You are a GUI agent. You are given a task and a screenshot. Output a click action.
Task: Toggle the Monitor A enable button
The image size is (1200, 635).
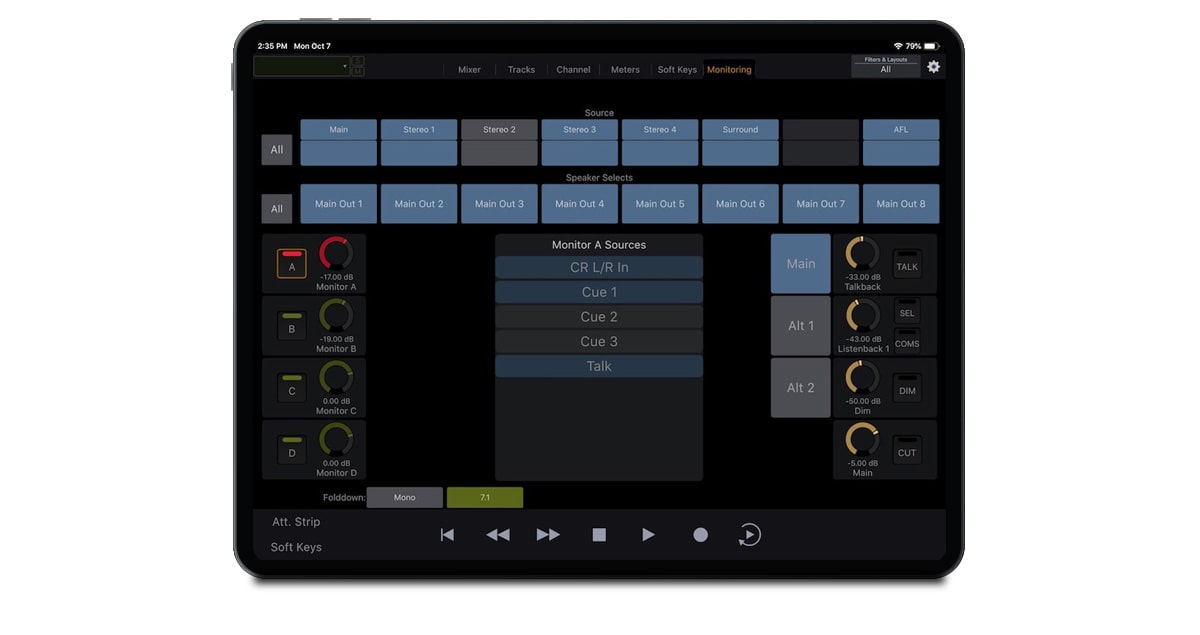click(292, 263)
